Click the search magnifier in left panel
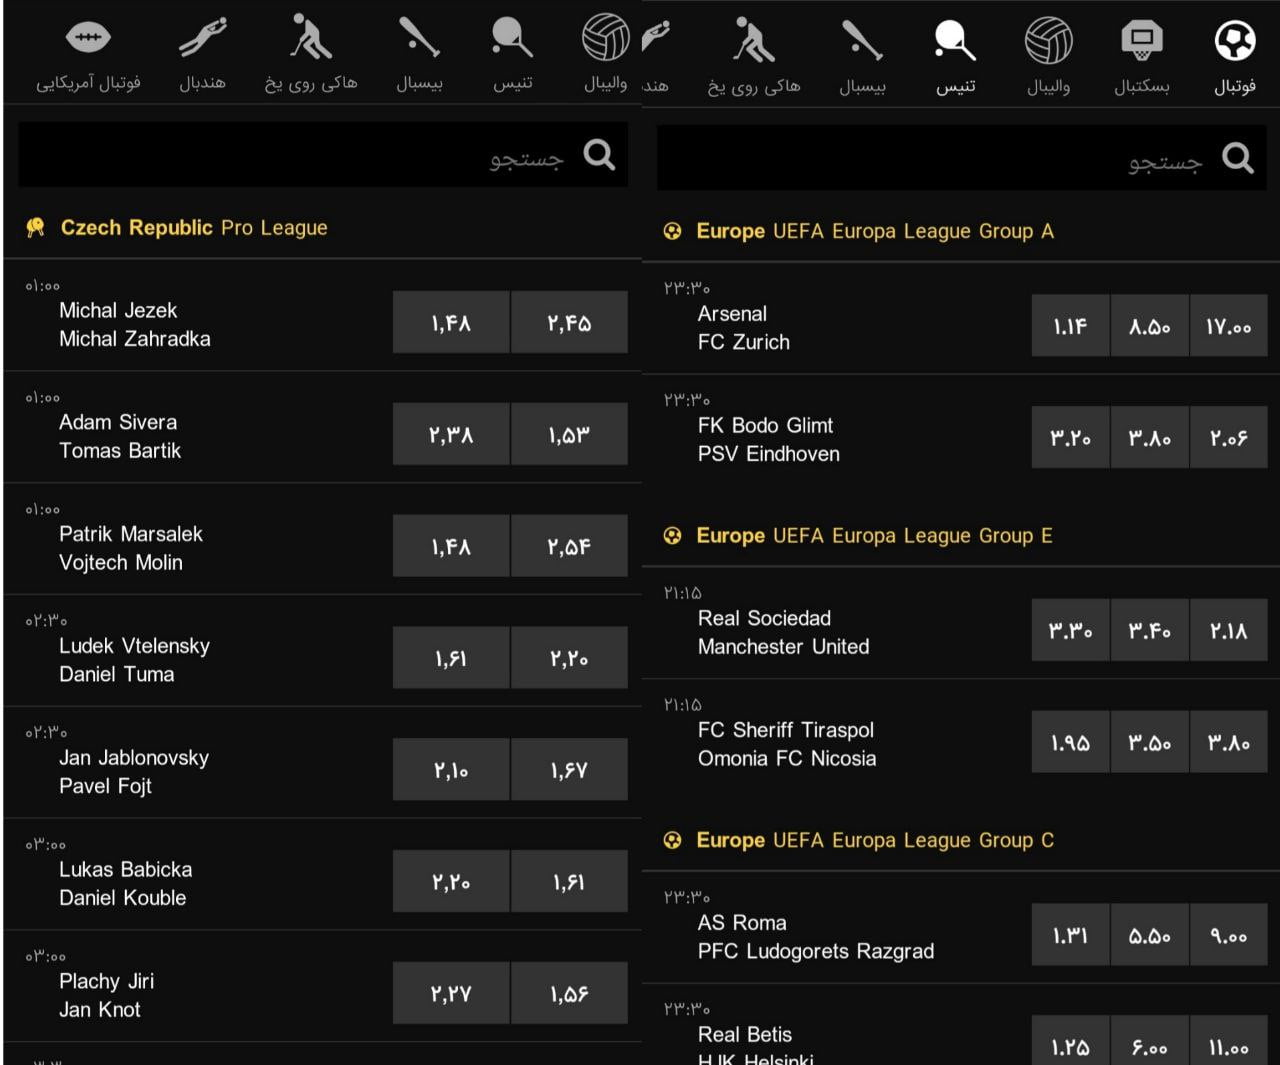 click(599, 155)
